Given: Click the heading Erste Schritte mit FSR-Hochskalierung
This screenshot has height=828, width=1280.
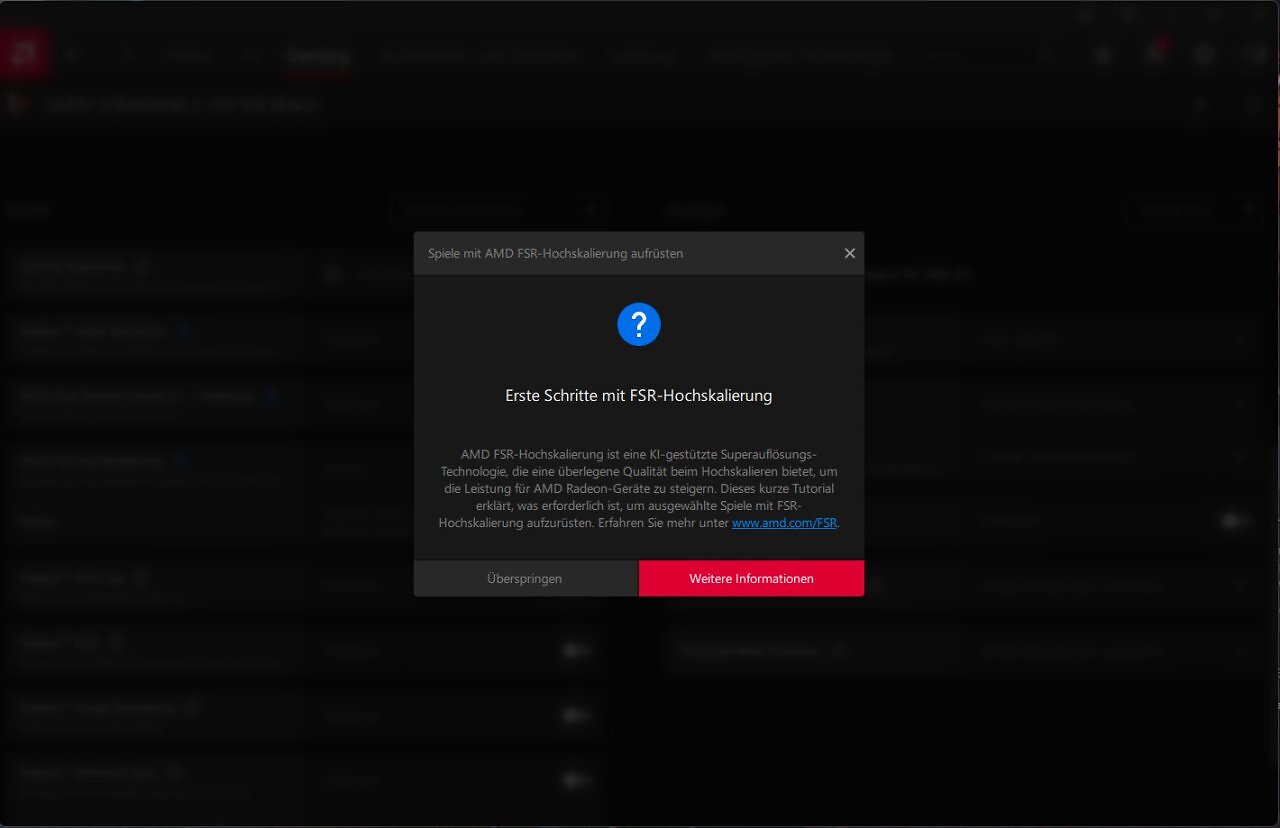Looking at the screenshot, I should point(639,395).
